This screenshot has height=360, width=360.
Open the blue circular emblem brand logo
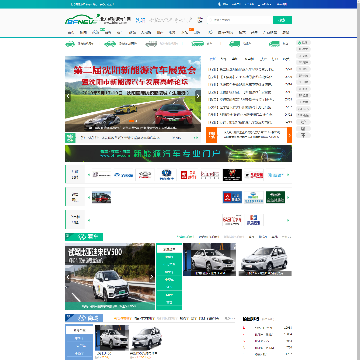click(167, 175)
